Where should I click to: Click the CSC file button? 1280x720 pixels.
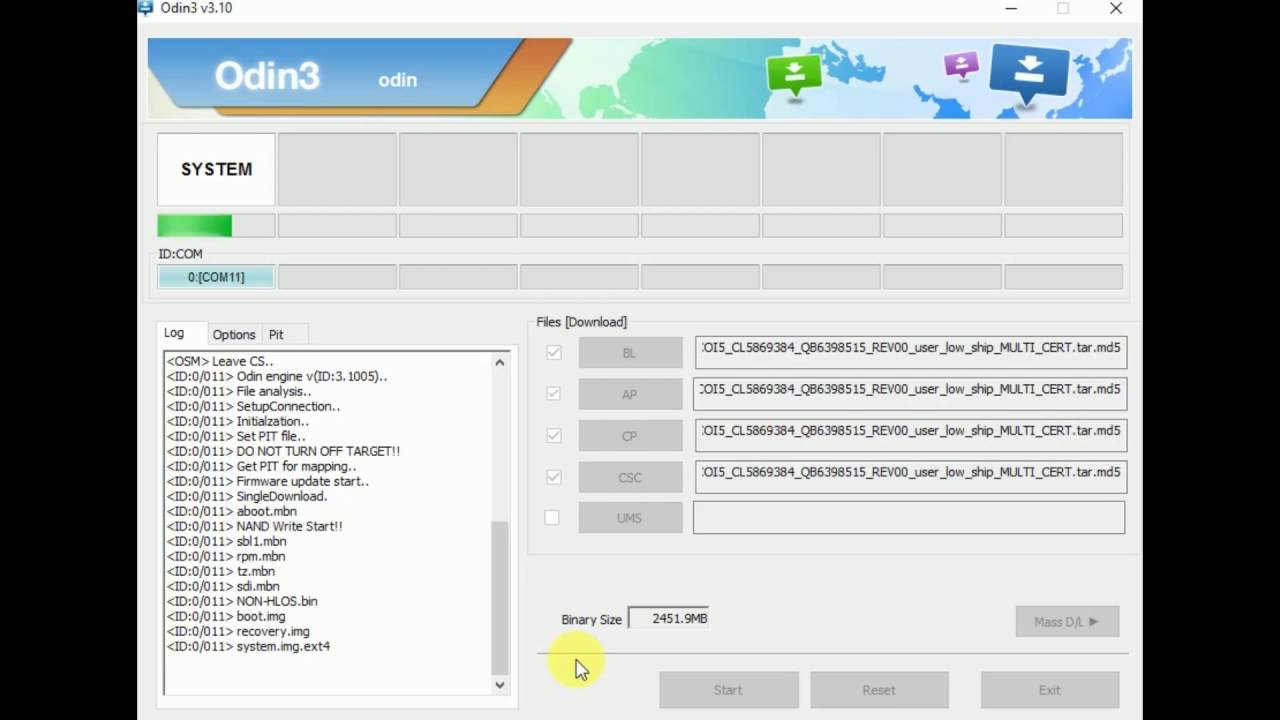(630, 477)
